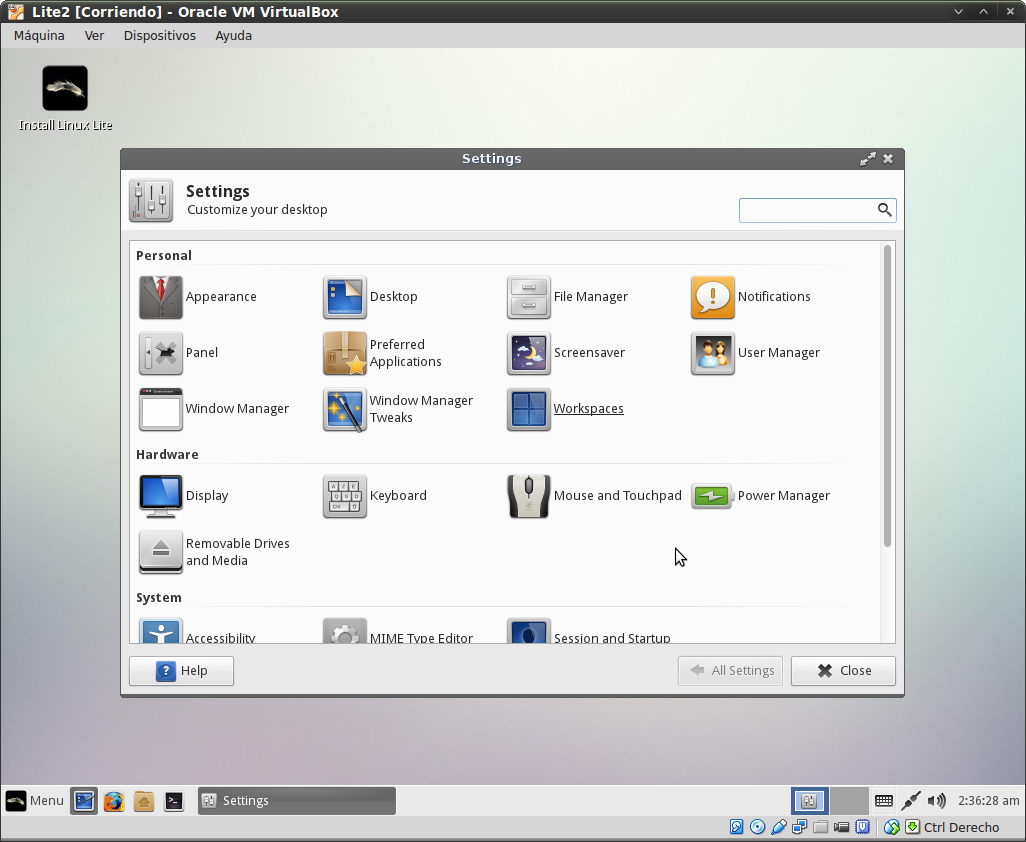This screenshot has height=842, width=1026.
Task: Click the volume icon in the panel
Action: click(x=936, y=800)
